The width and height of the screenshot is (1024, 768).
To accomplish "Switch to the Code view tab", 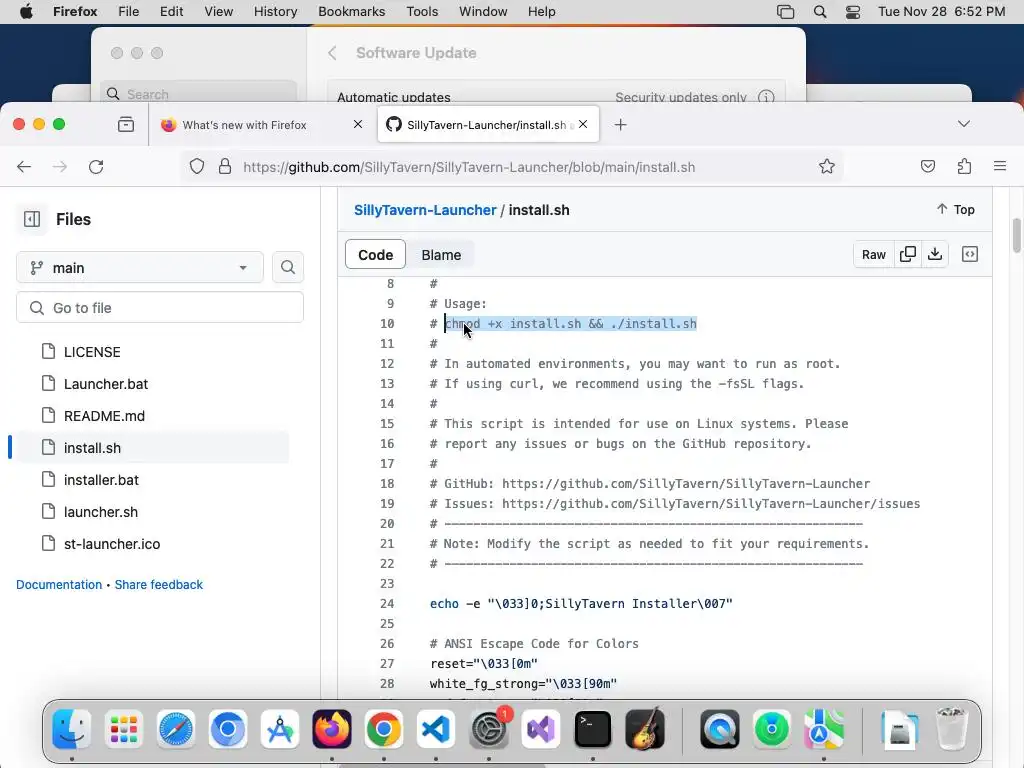I will [376, 255].
